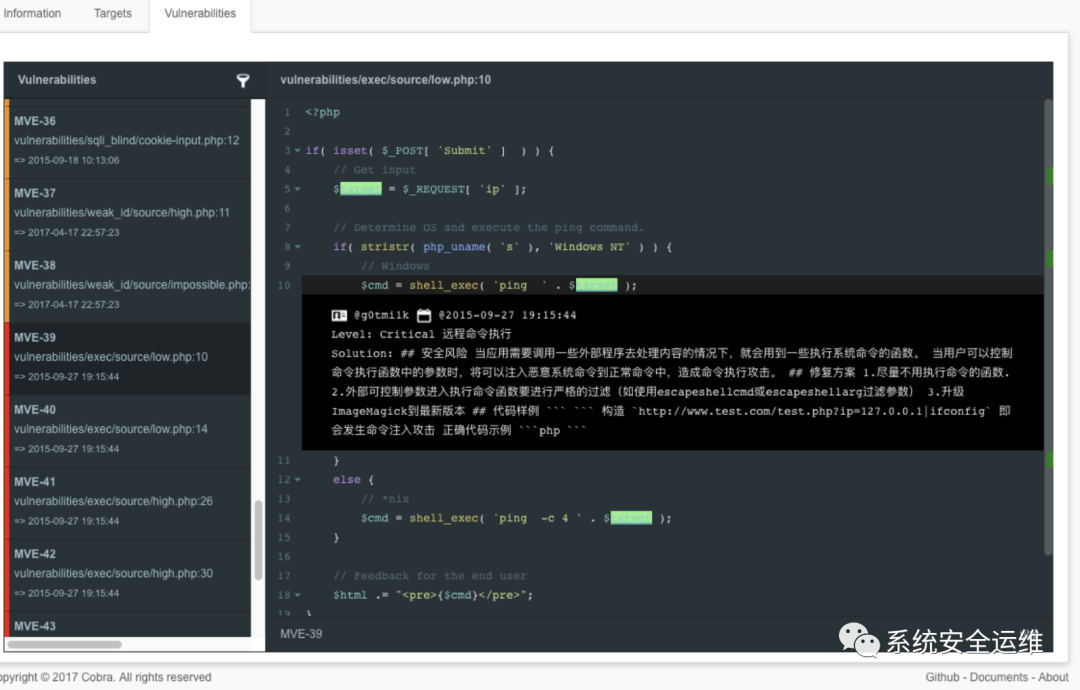
Task: Open the MVE-41 exec high.php:26 vulnerability
Action: point(128,502)
